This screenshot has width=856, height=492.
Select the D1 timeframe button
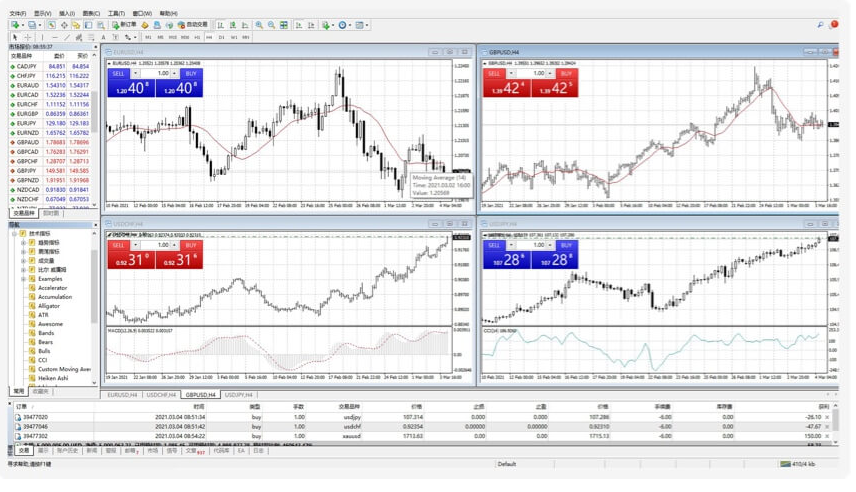click(221, 37)
